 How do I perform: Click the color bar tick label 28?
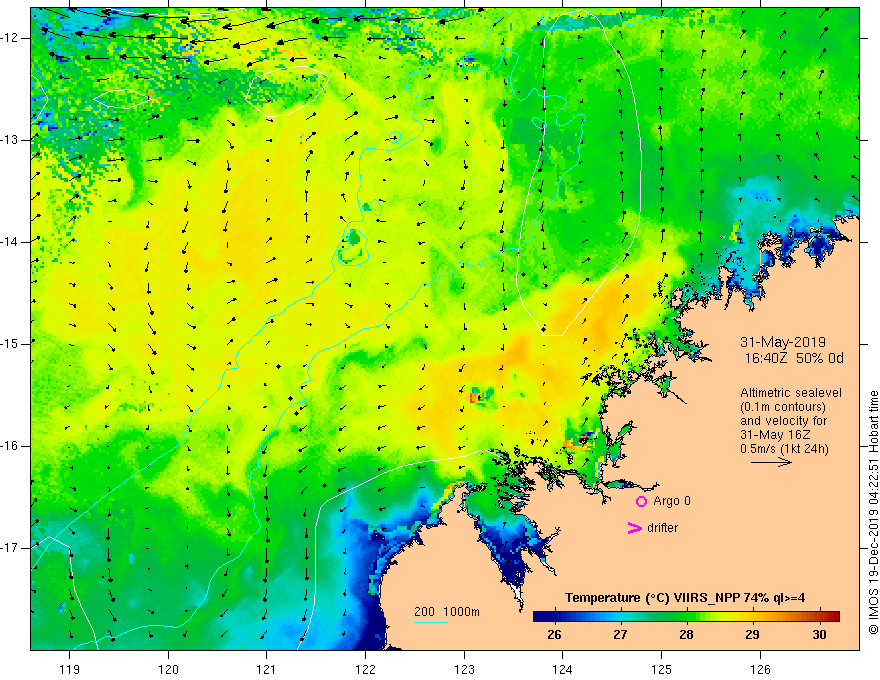pyautogui.click(x=686, y=635)
